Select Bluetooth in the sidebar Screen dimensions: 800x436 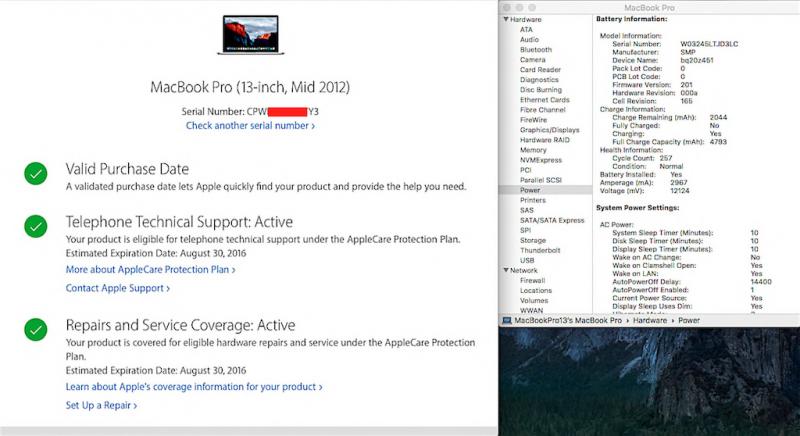point(536,49)
